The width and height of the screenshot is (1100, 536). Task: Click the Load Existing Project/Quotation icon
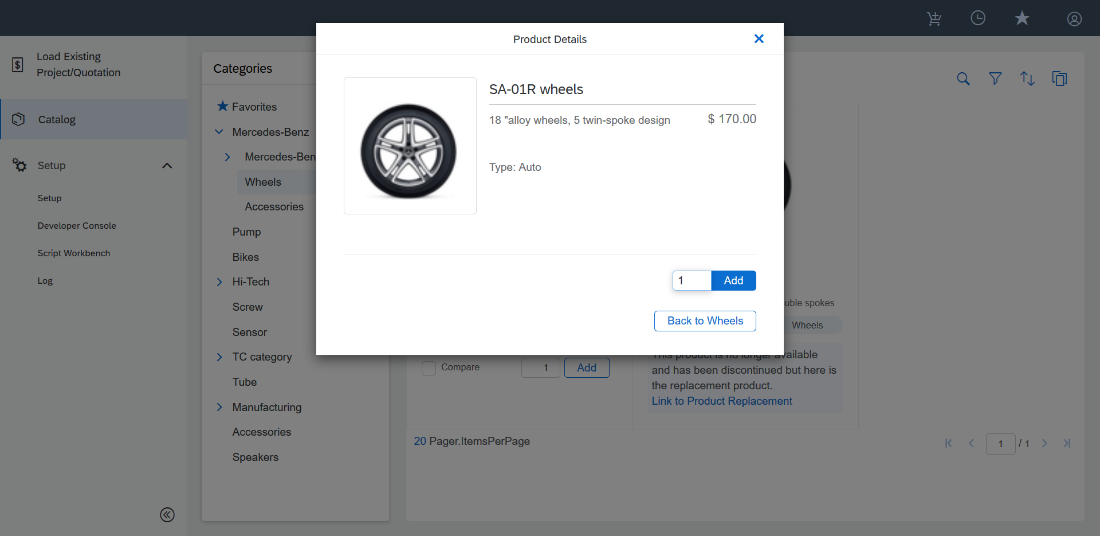click(x=18, y=65)
